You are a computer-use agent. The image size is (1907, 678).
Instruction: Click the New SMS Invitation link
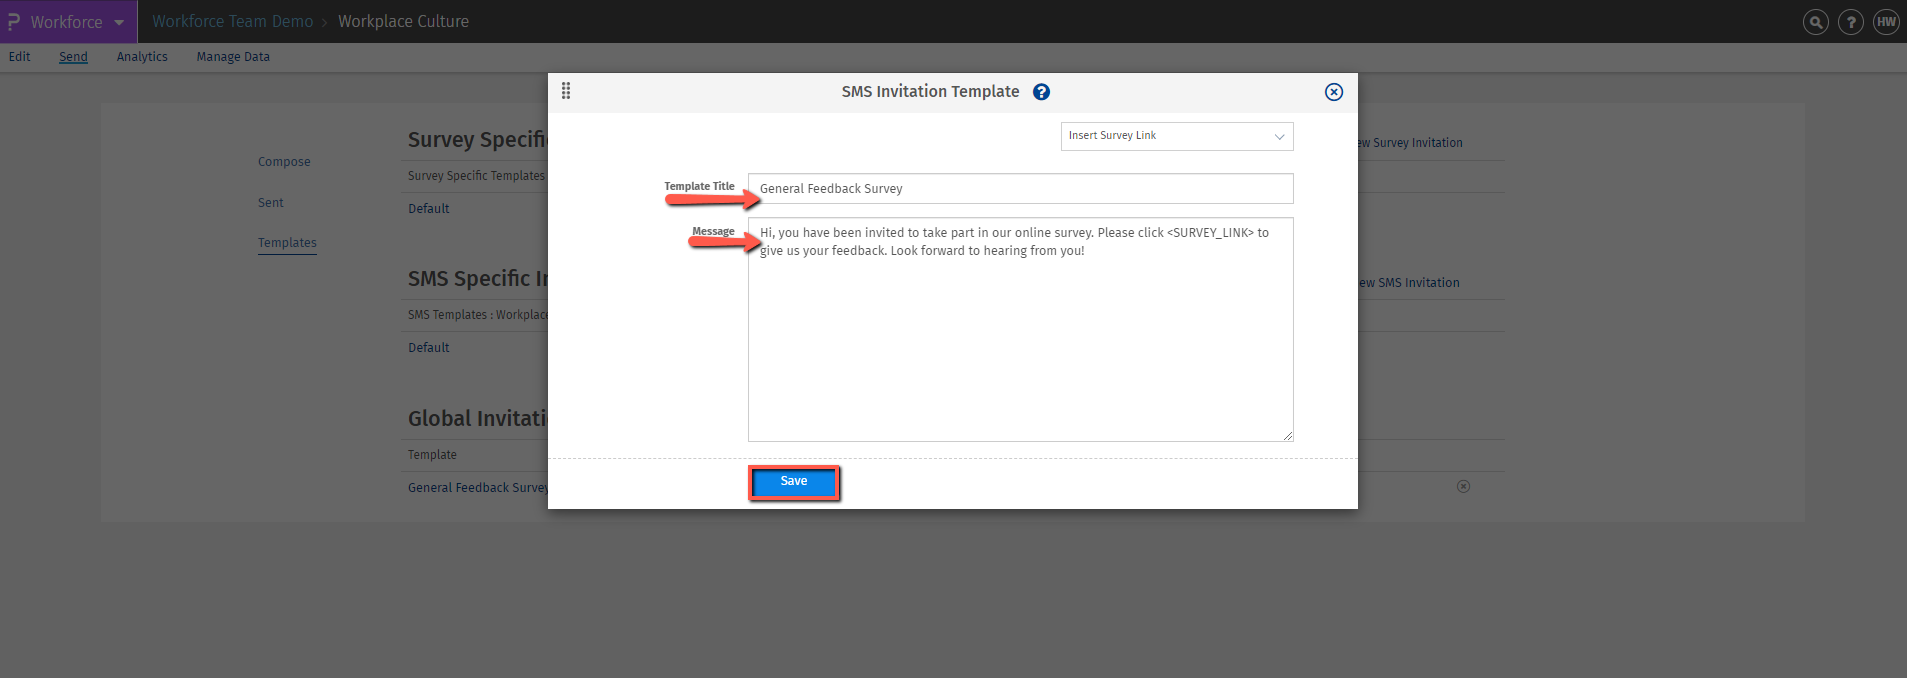click(x=1409, y=283)
